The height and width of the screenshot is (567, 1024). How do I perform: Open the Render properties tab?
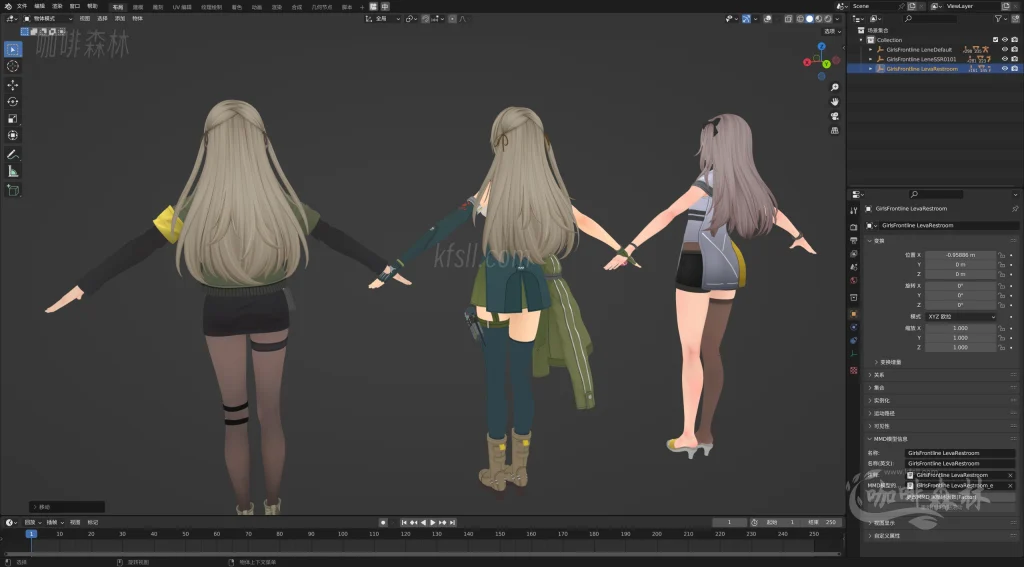coord(854,227)
